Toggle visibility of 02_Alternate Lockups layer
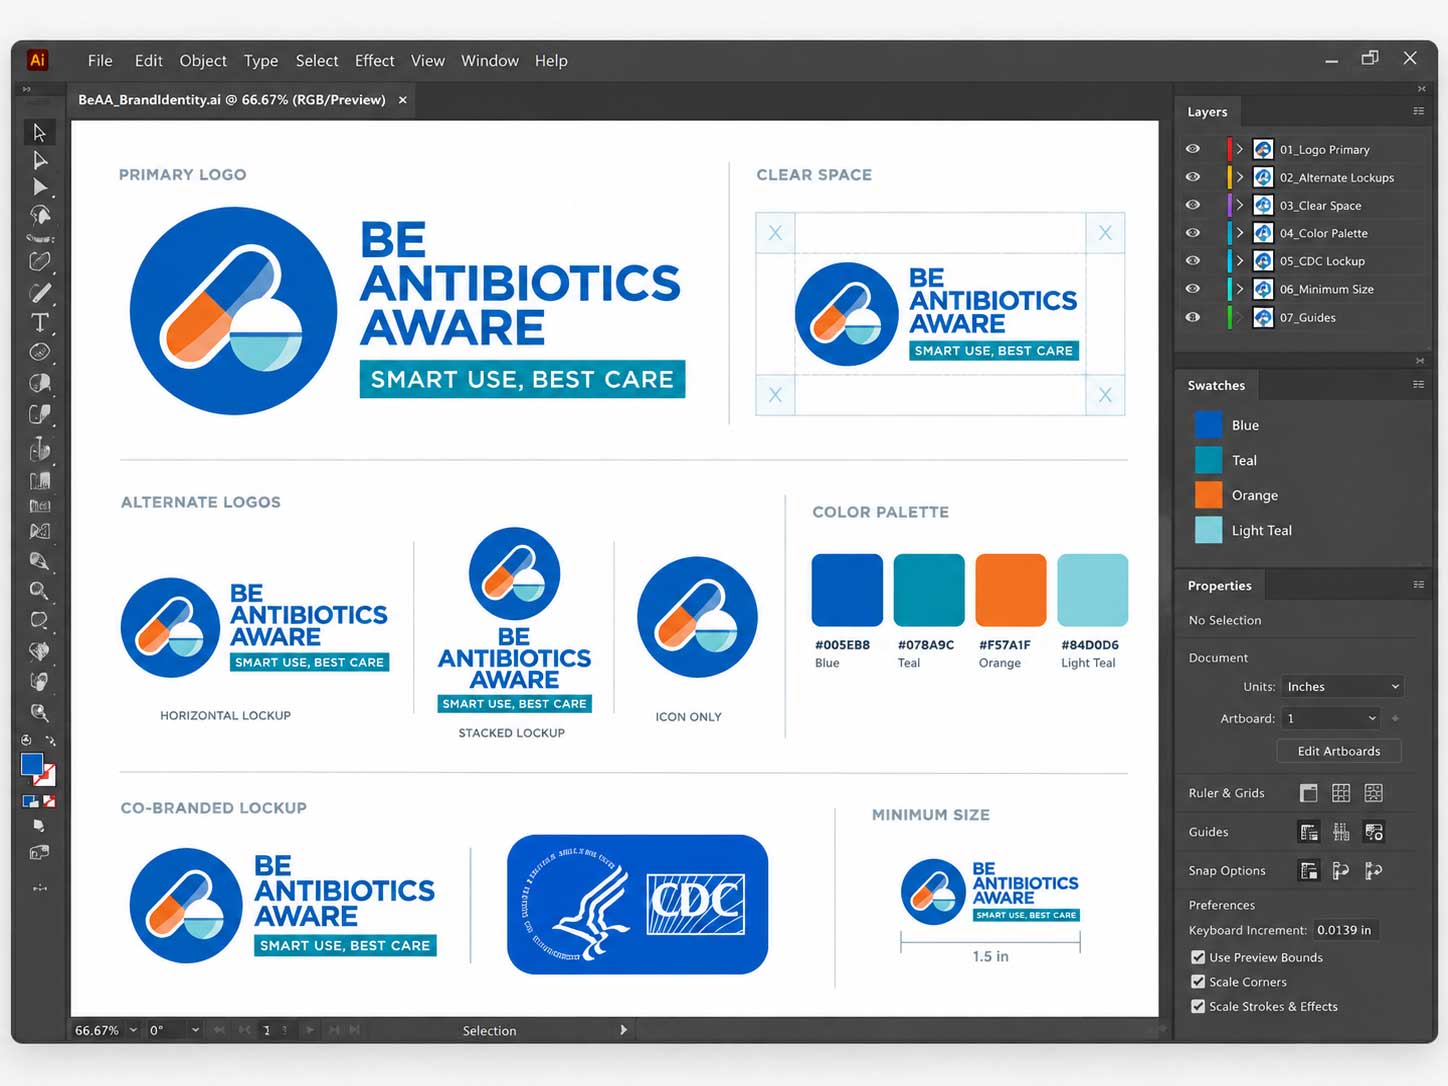The height and width of the screenshot is (1086, 1448). 1193,177
